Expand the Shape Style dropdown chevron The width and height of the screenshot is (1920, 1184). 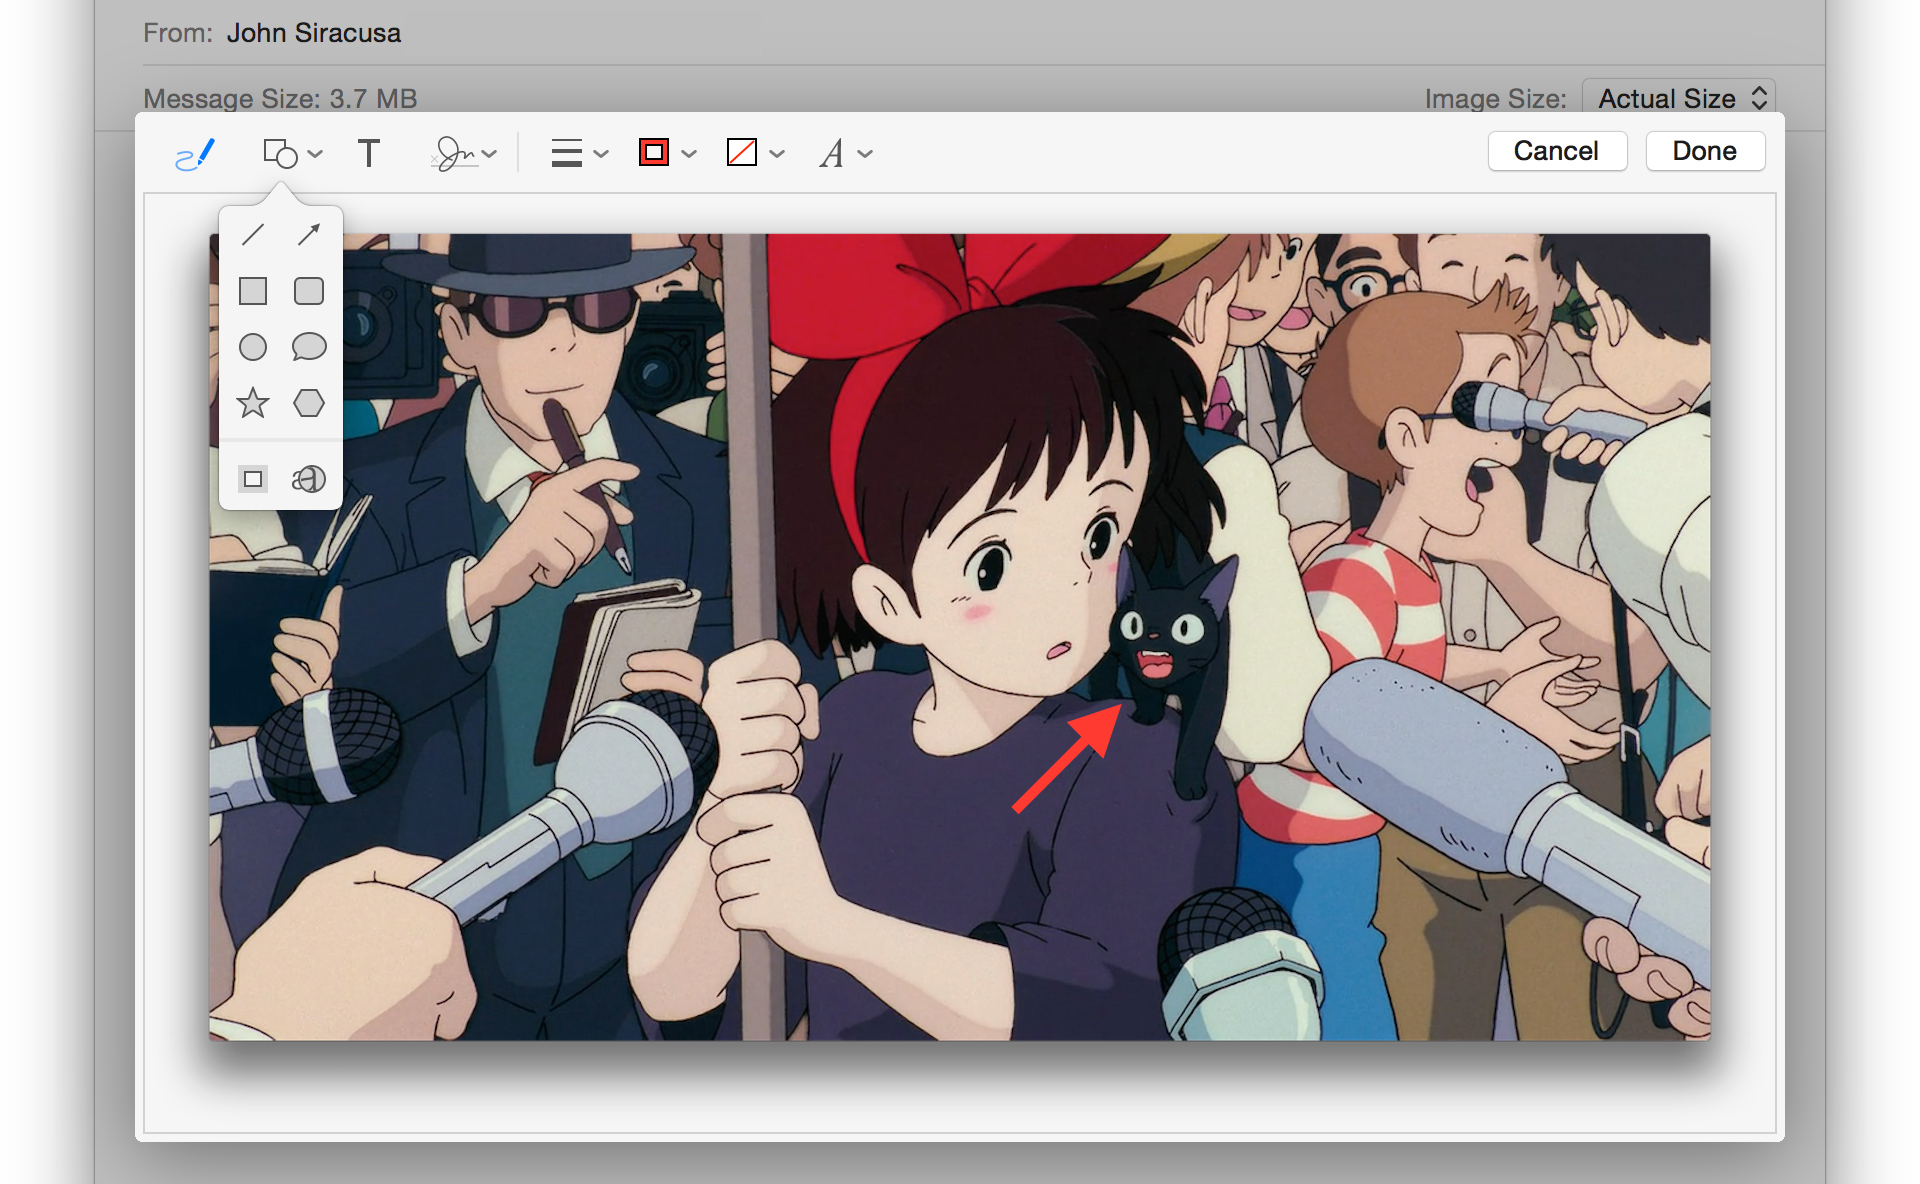601,154
